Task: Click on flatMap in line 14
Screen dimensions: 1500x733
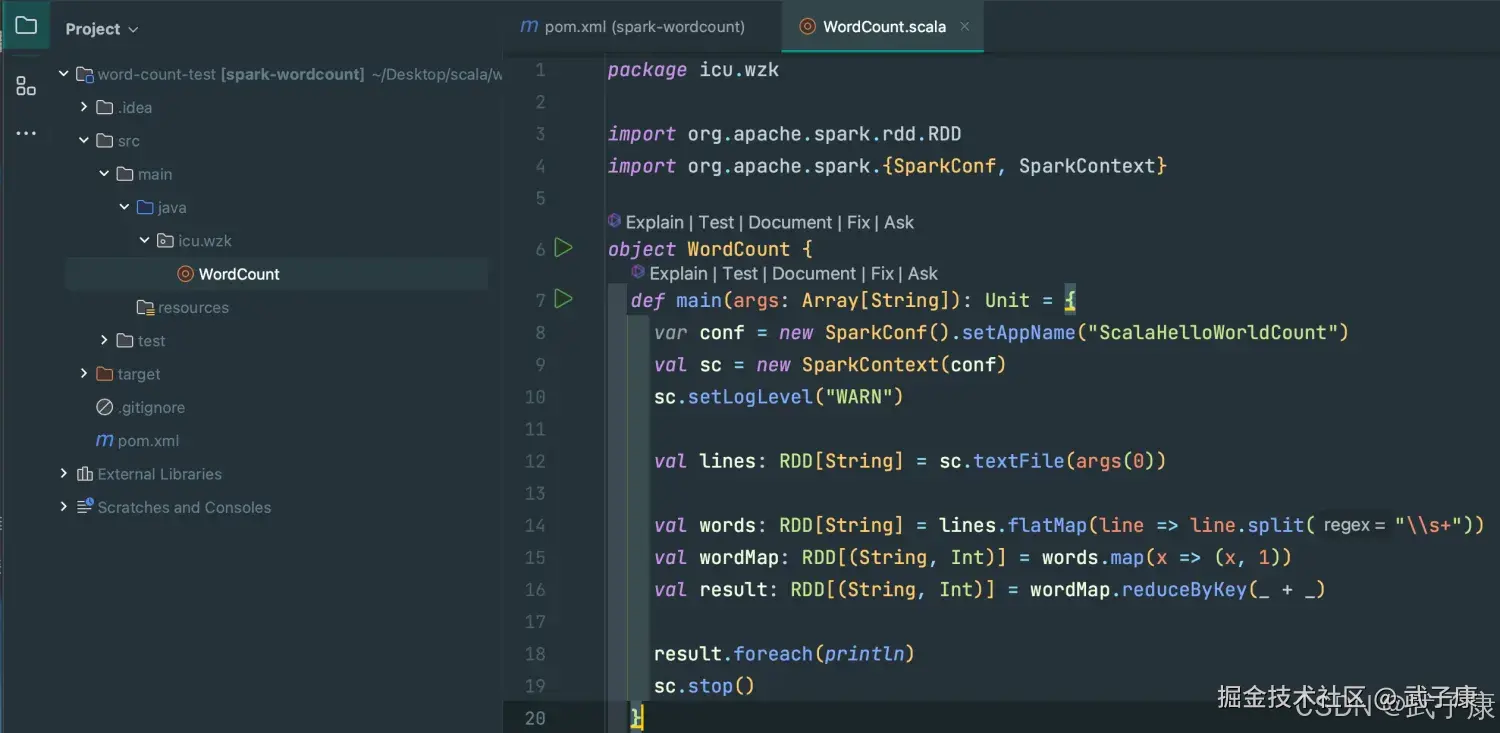Action: pyautogui.click(x=1047, y=525)
